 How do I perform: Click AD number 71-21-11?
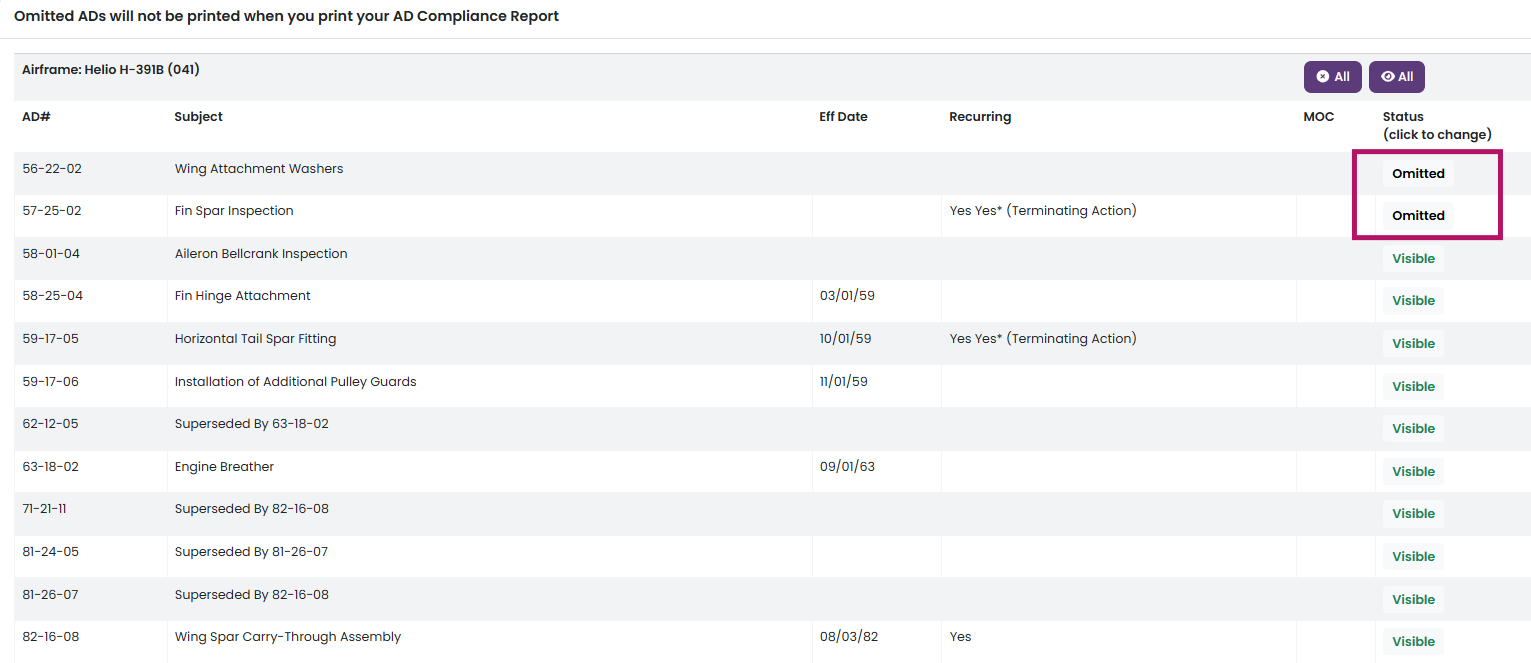(44, 509)
